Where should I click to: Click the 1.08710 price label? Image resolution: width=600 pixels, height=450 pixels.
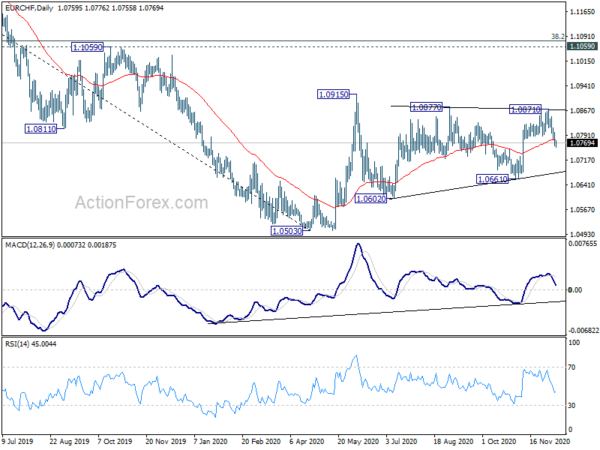click(525, 110)
